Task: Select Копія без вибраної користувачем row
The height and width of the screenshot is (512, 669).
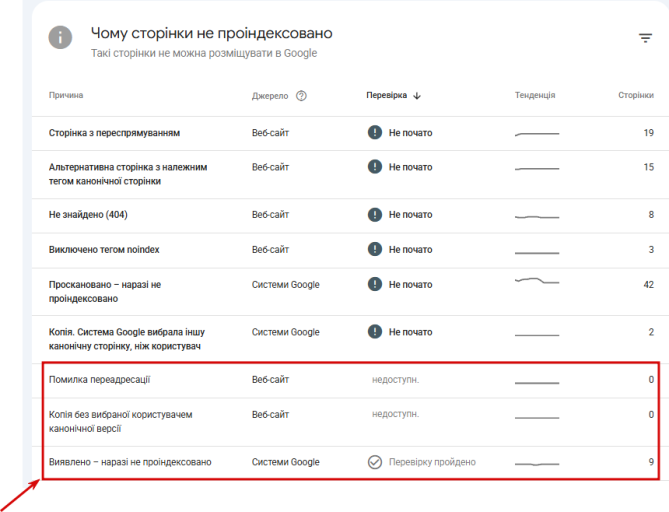Action: point(350,422)
